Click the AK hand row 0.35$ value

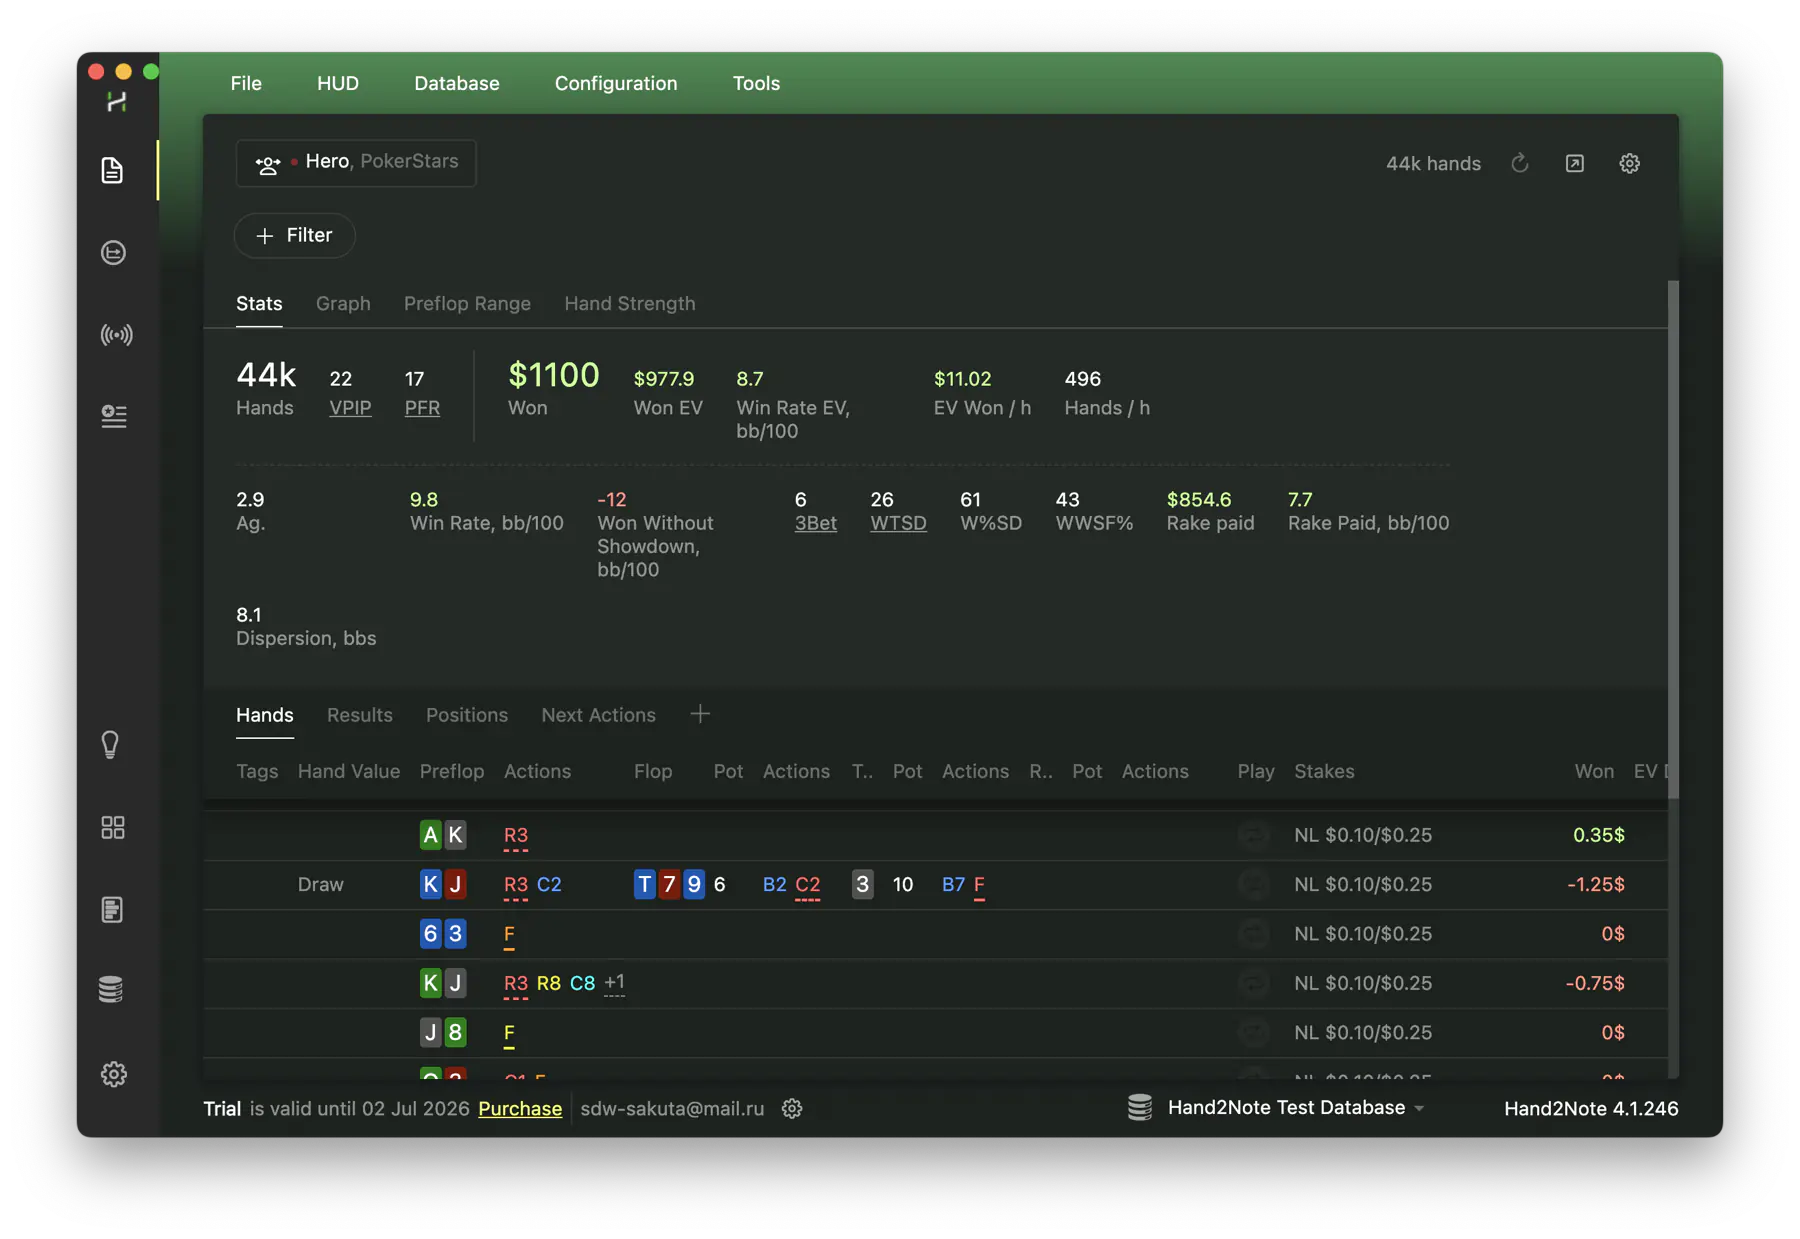(x=1599, y=835)
